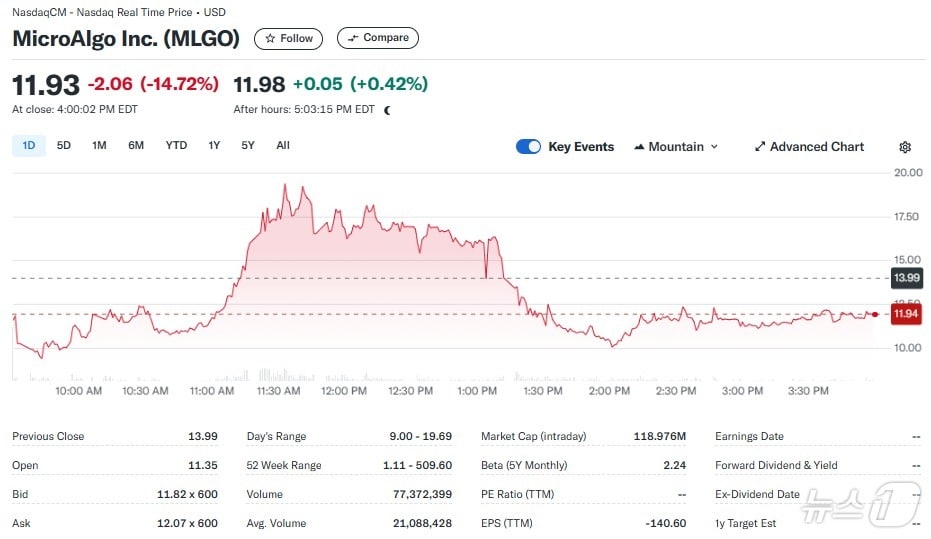This screenshot has width=931, height=539.
Task: Click the Advanced Chart expand icon
Action: (760, 147)
